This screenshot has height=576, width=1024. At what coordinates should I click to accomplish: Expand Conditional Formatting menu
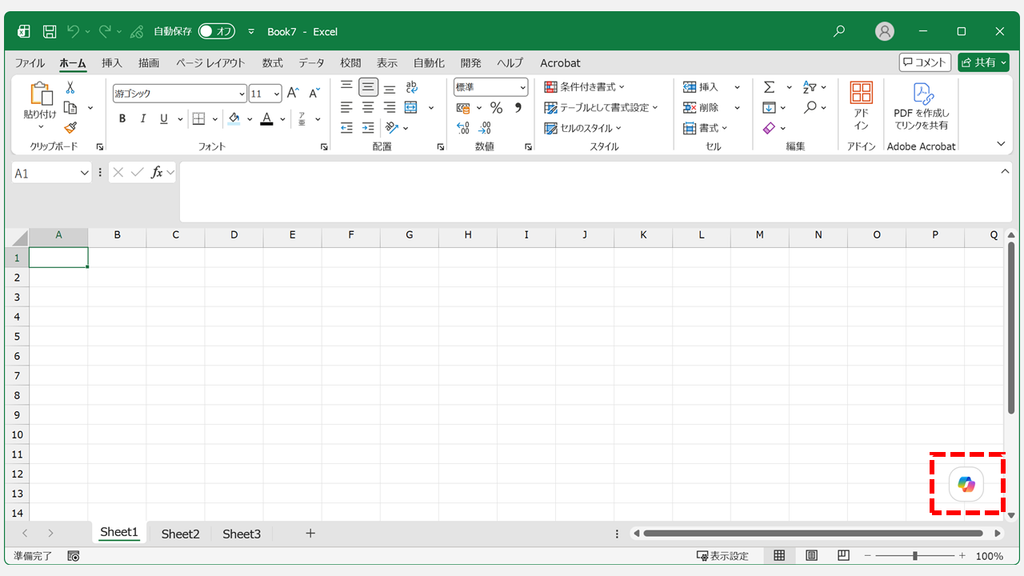pos(584,87)
